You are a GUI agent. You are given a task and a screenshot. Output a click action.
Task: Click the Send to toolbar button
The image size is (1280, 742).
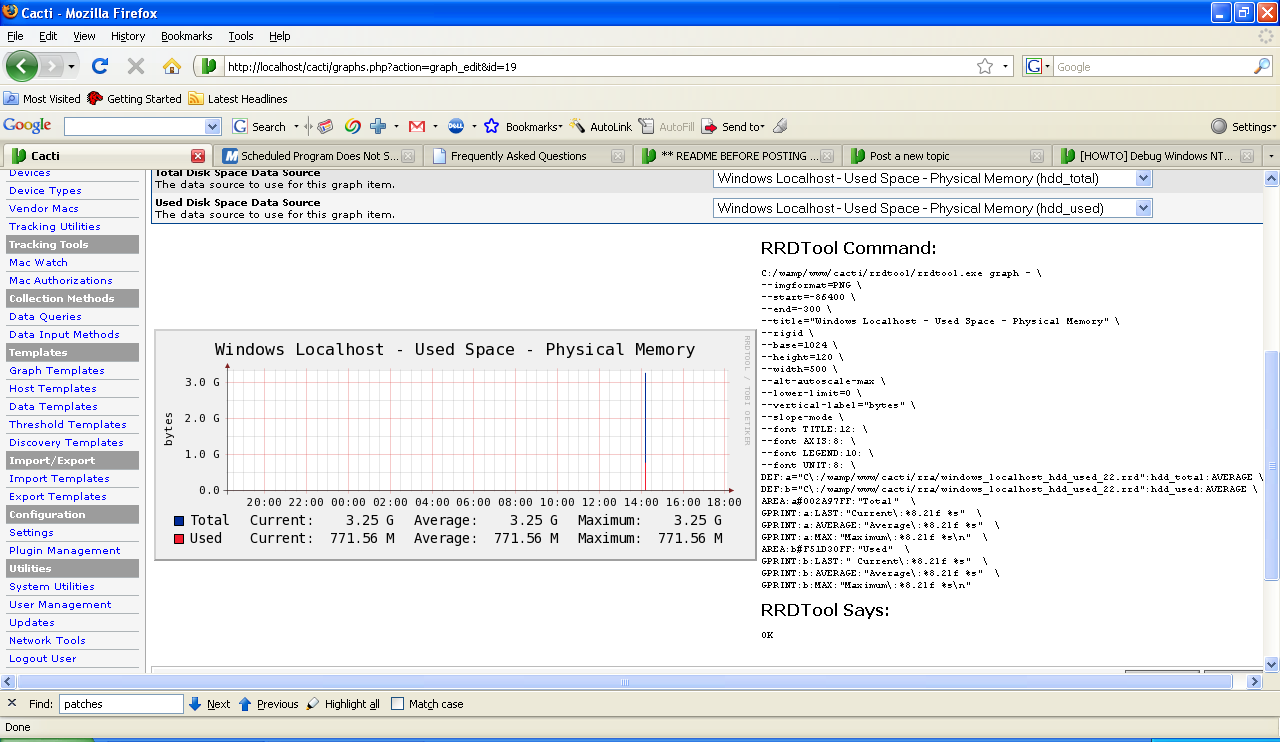pyautogui.click(x=732, y=126)
